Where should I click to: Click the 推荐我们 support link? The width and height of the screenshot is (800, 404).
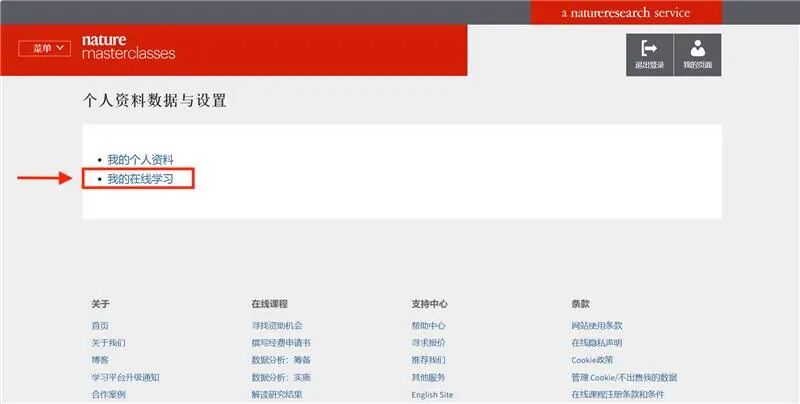click(429, 360)
